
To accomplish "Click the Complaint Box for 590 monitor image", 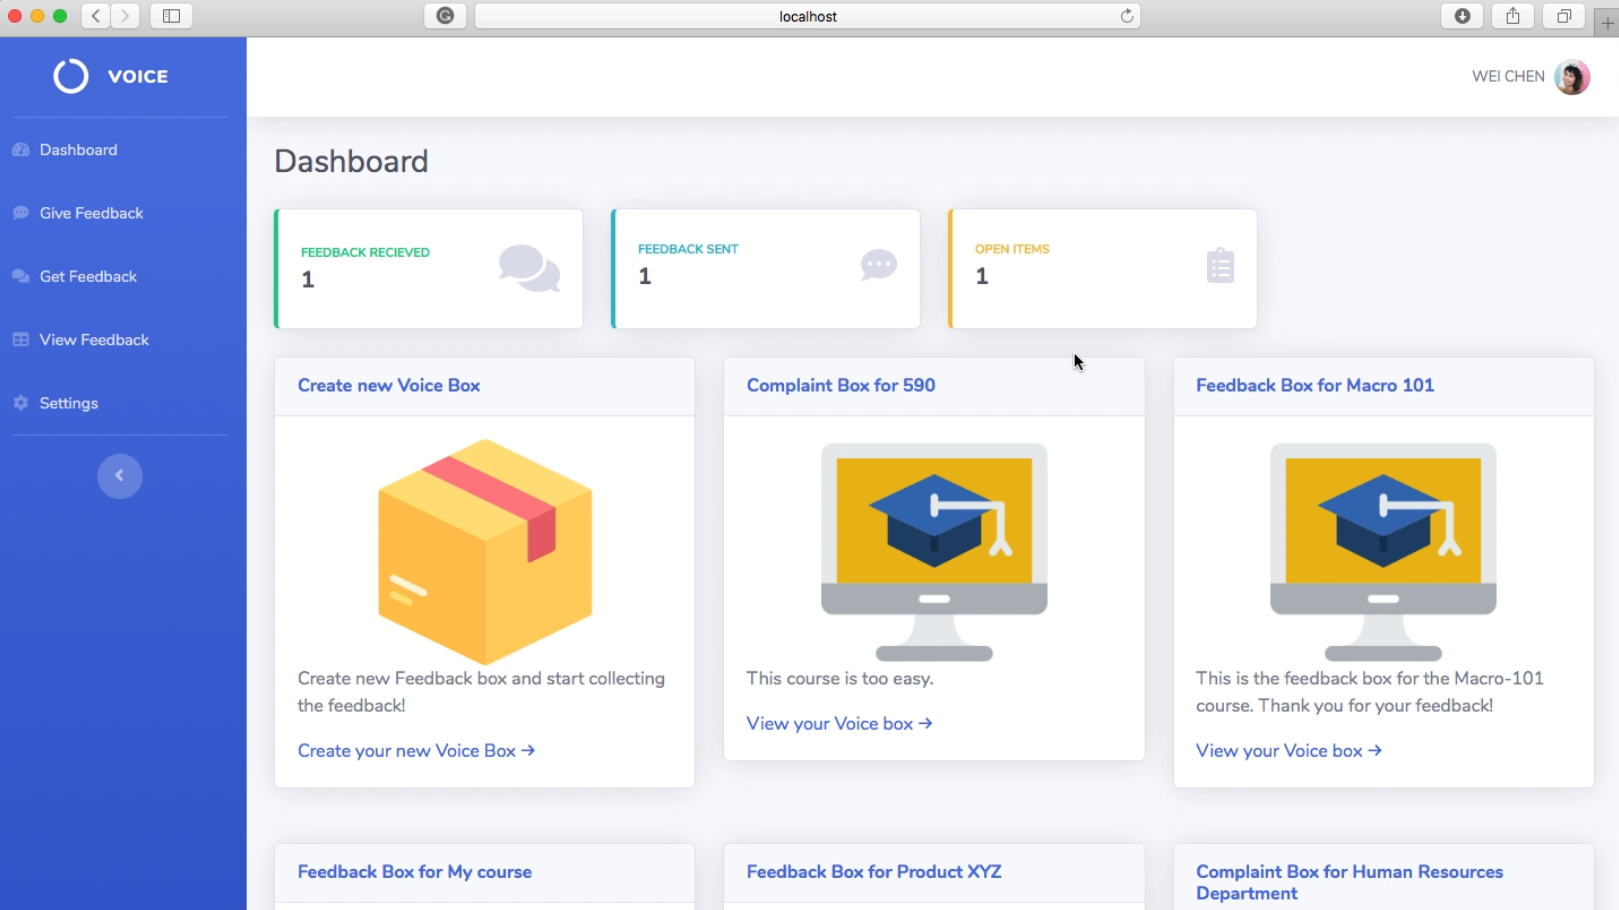I will point(934,552).
